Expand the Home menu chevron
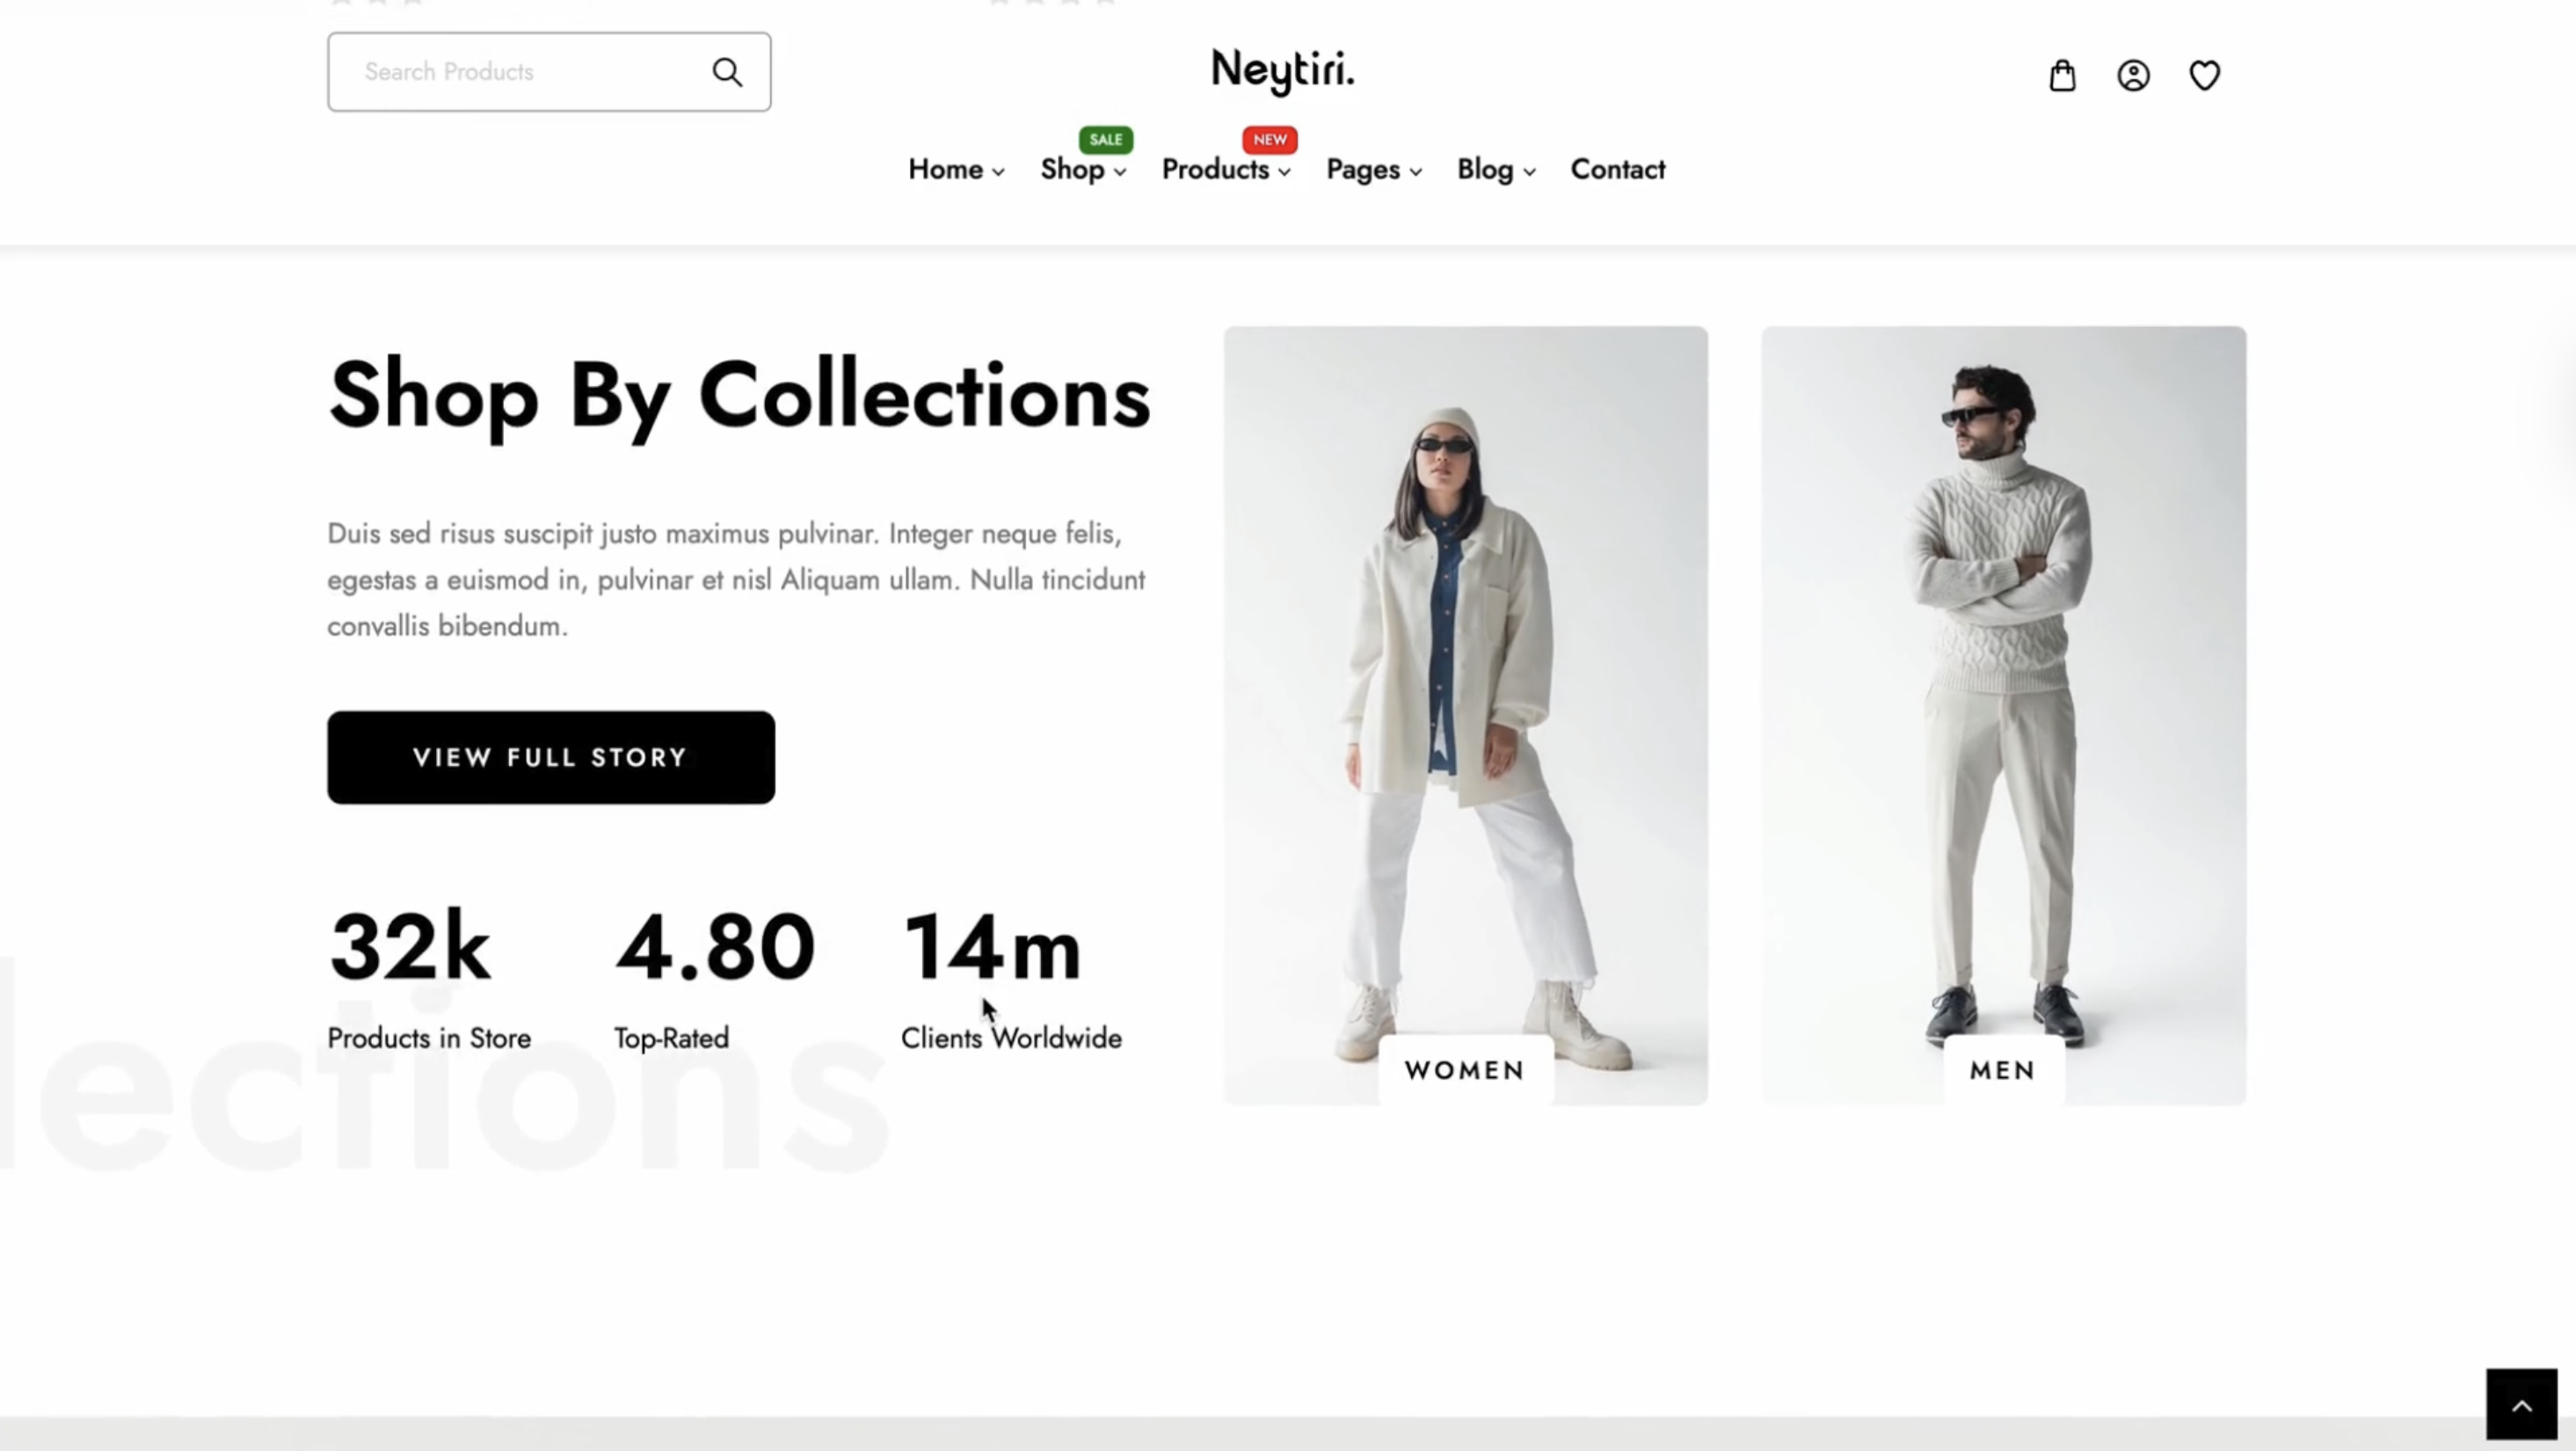Screen dimensions: 2576x1451 998,172
